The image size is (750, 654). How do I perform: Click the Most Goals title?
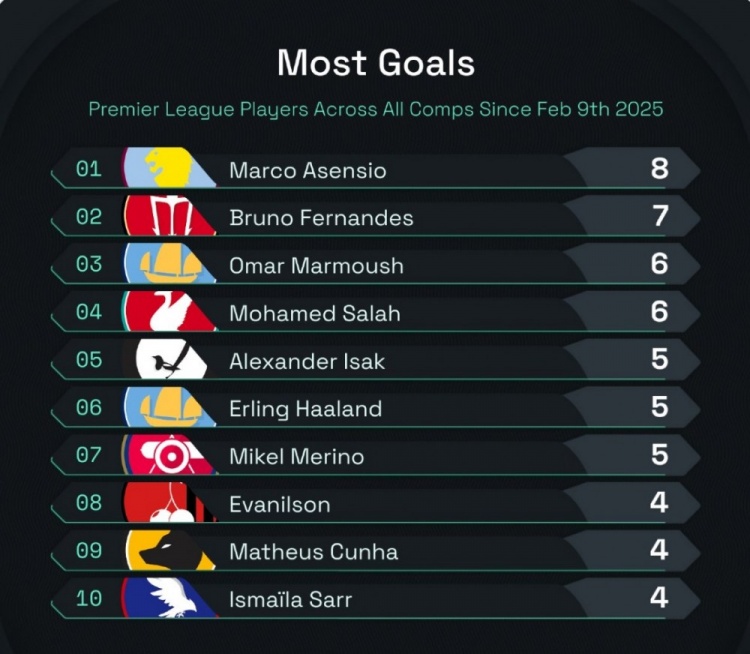pyautogui.click(x=375, y=63)
